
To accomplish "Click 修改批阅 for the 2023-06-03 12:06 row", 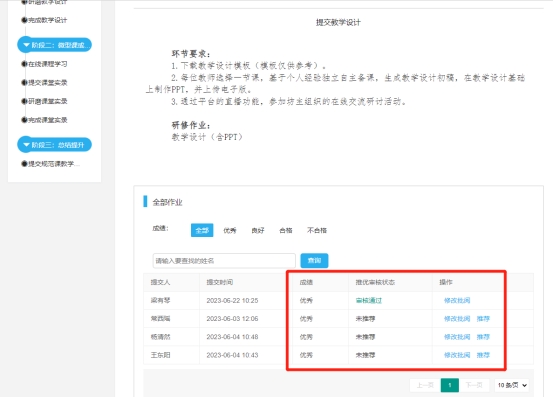I will pyautogui.click(x=457, y=319).
